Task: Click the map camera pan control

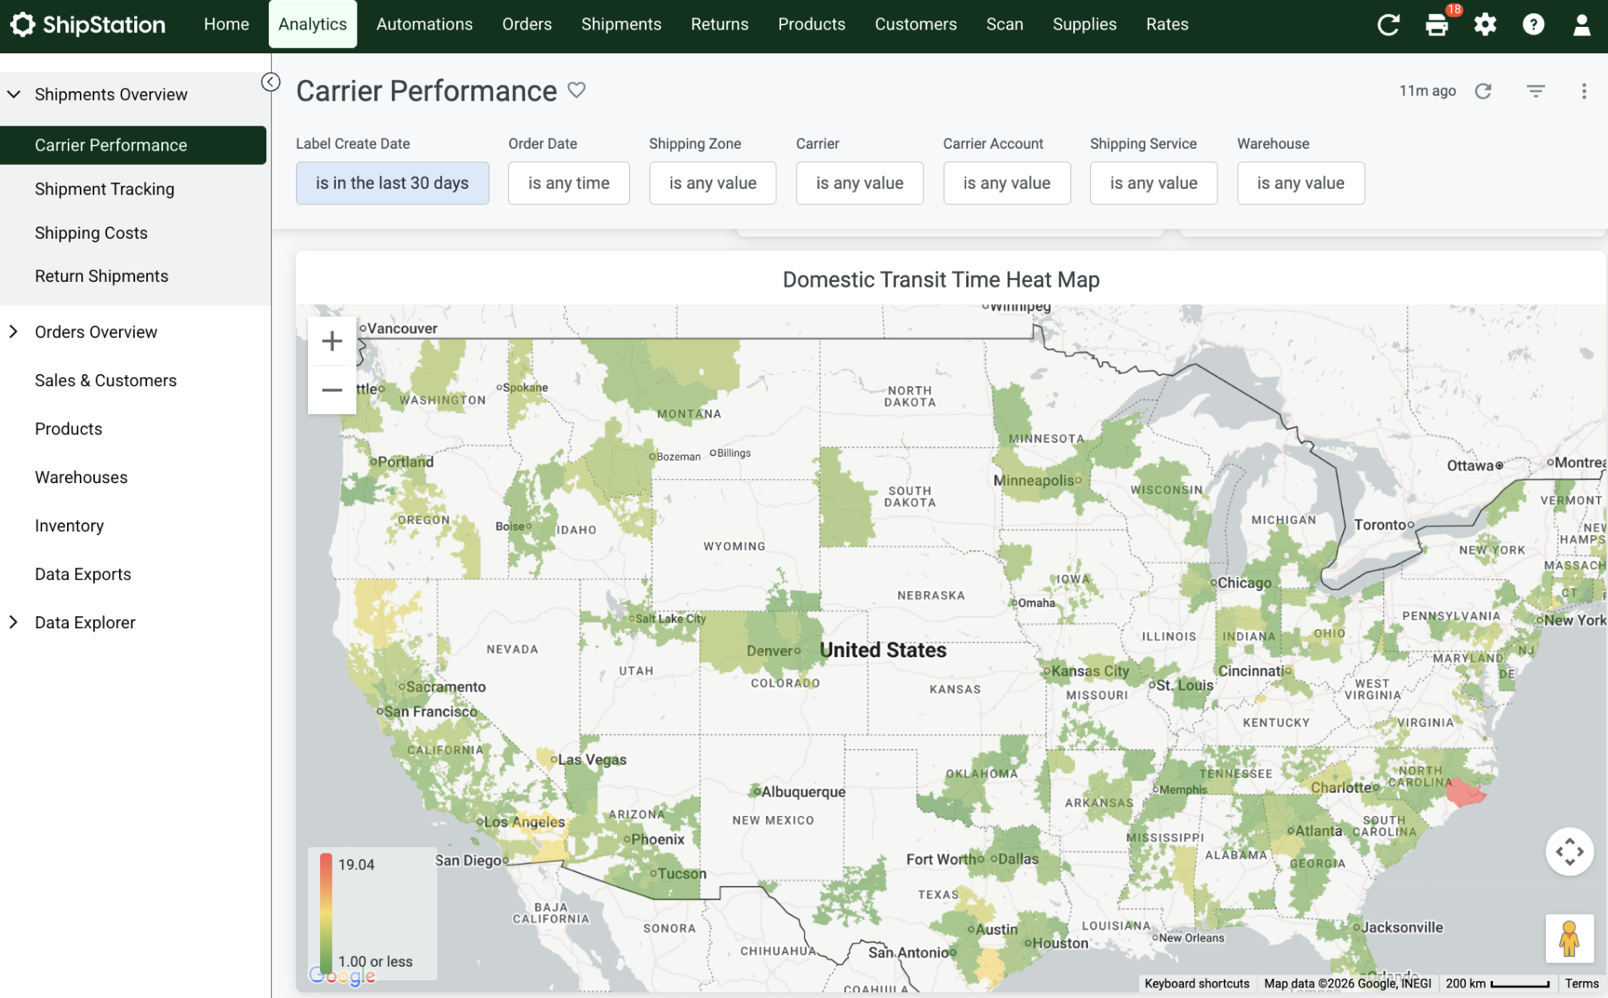Action: (x=1569, y=851)
